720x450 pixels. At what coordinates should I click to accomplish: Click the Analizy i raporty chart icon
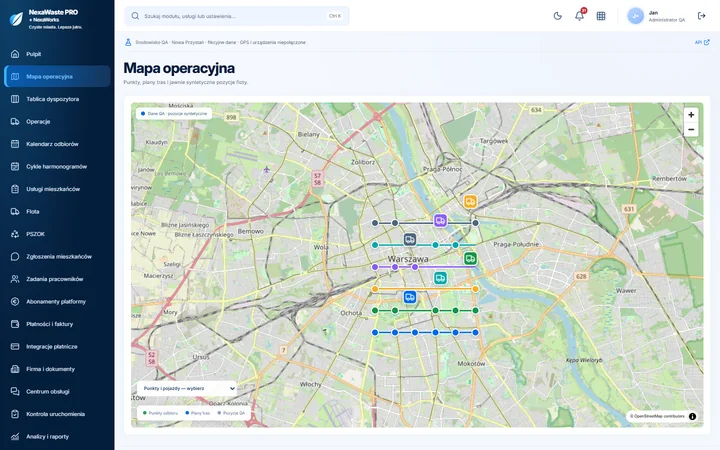point(15,436)
